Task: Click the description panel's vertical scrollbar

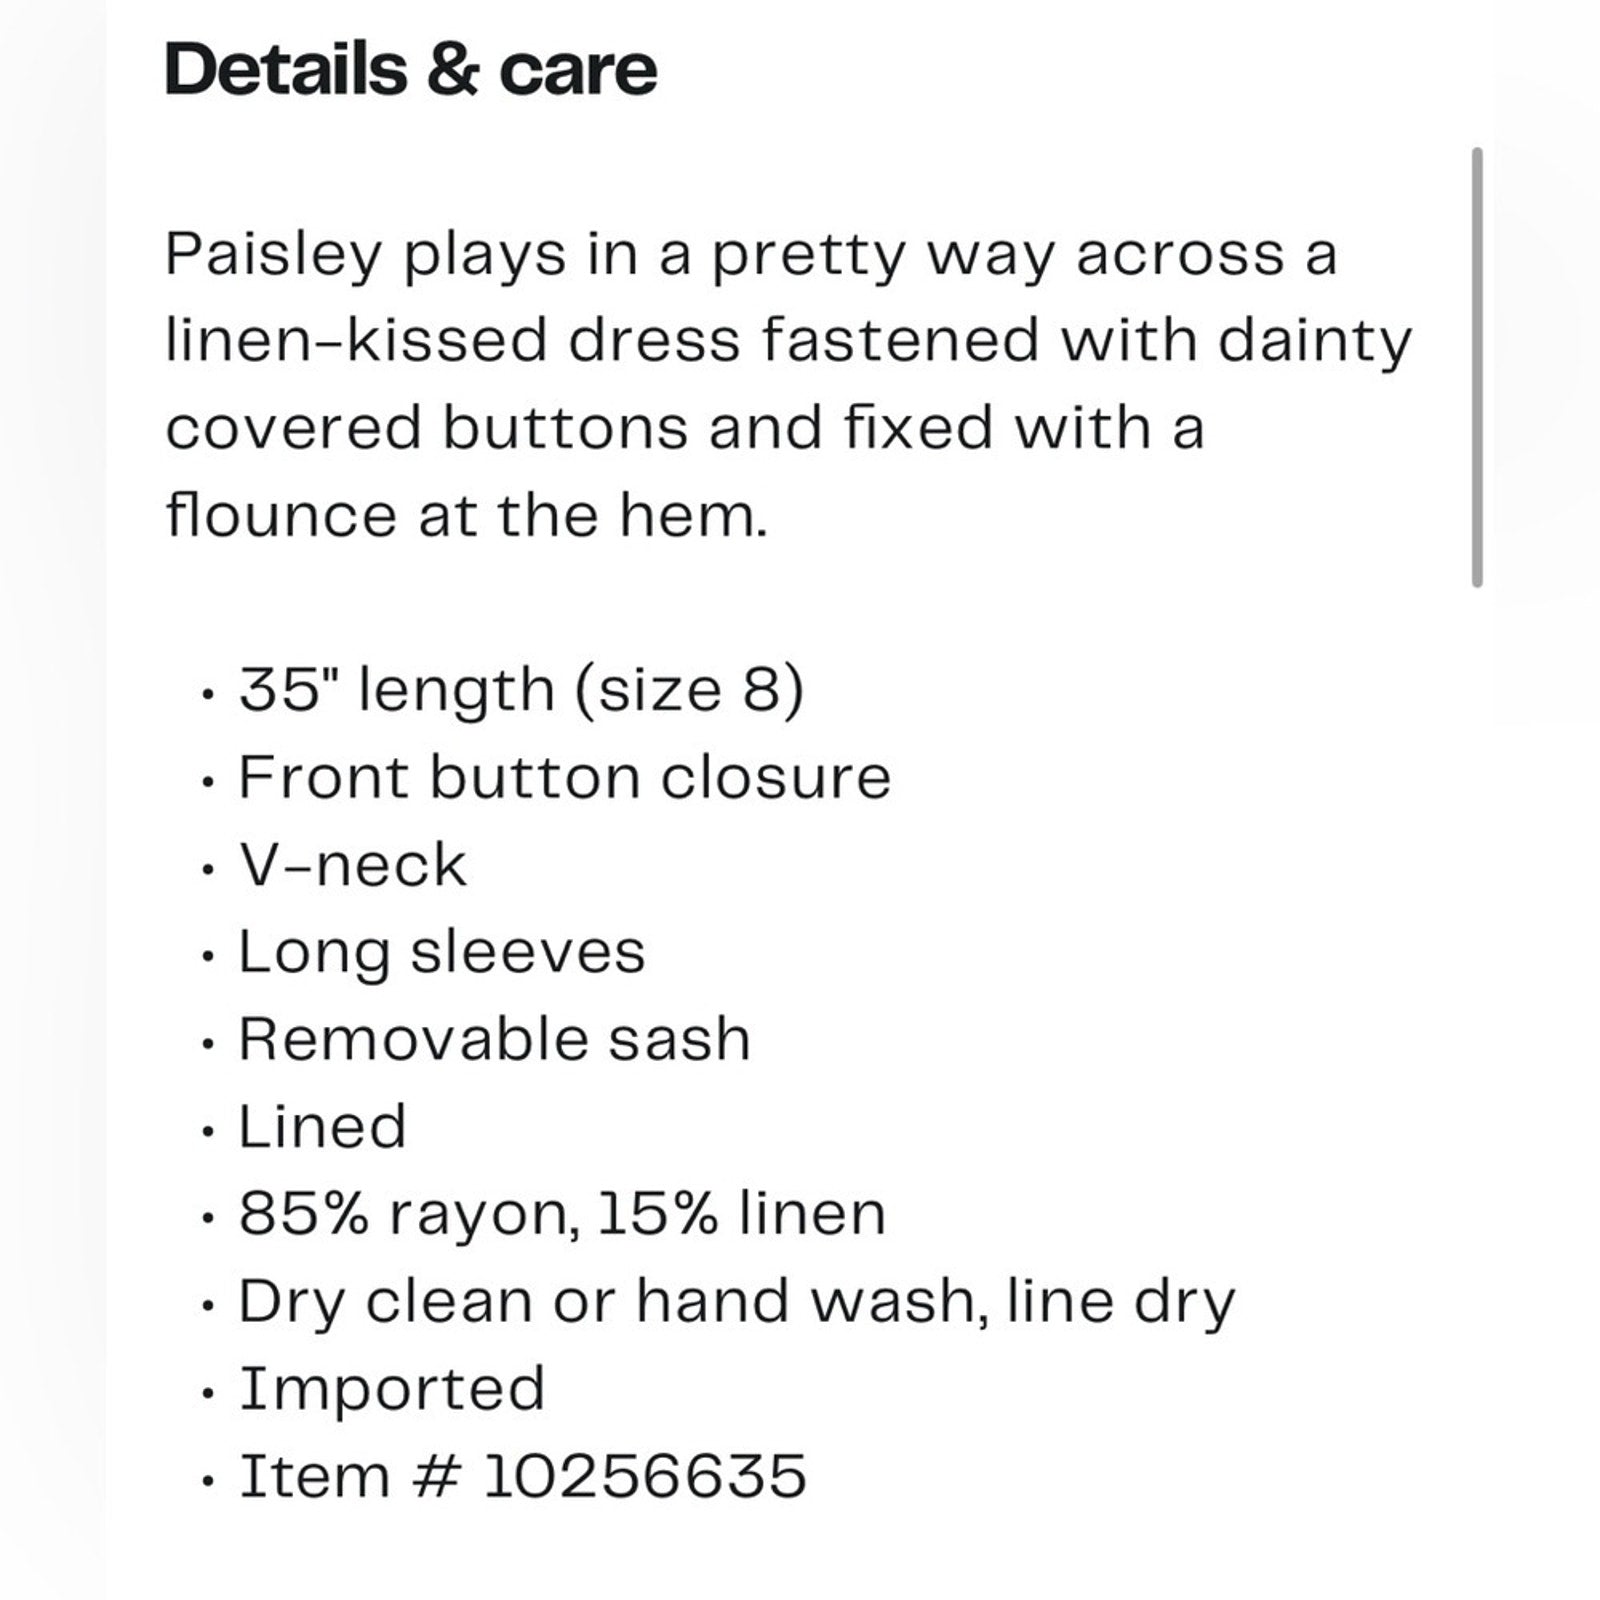Action: (x=1477, y=367)
